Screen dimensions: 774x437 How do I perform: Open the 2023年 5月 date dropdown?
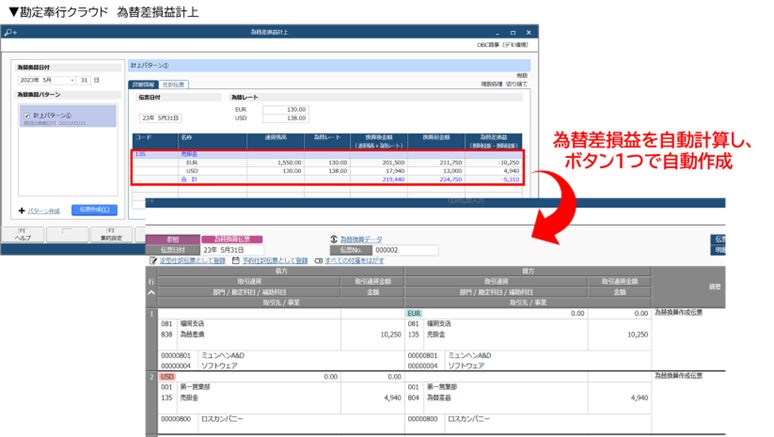coord(72,80)
